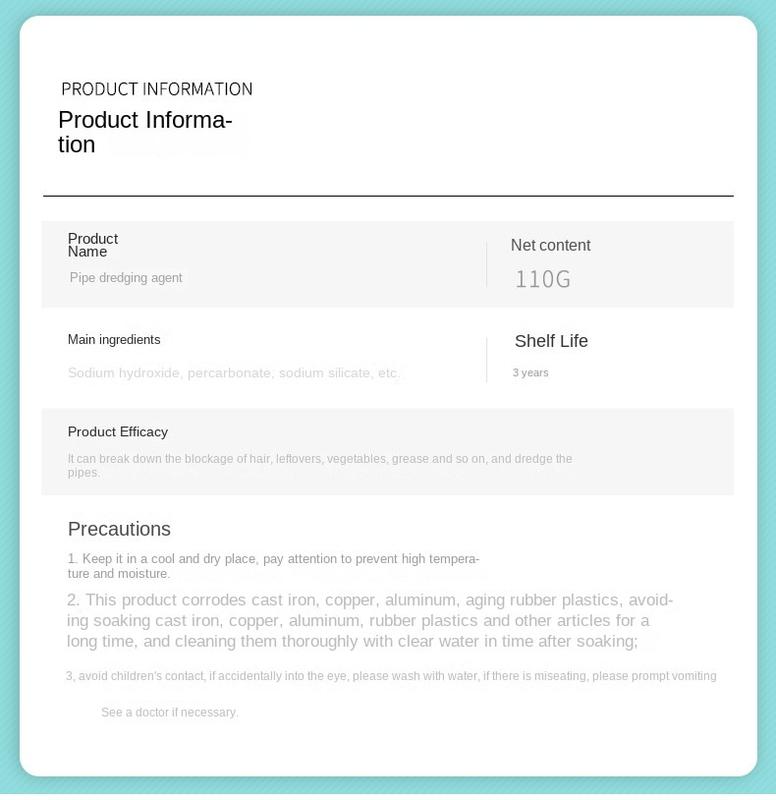Select precaution 1 about cool dry place

point(273,566)
